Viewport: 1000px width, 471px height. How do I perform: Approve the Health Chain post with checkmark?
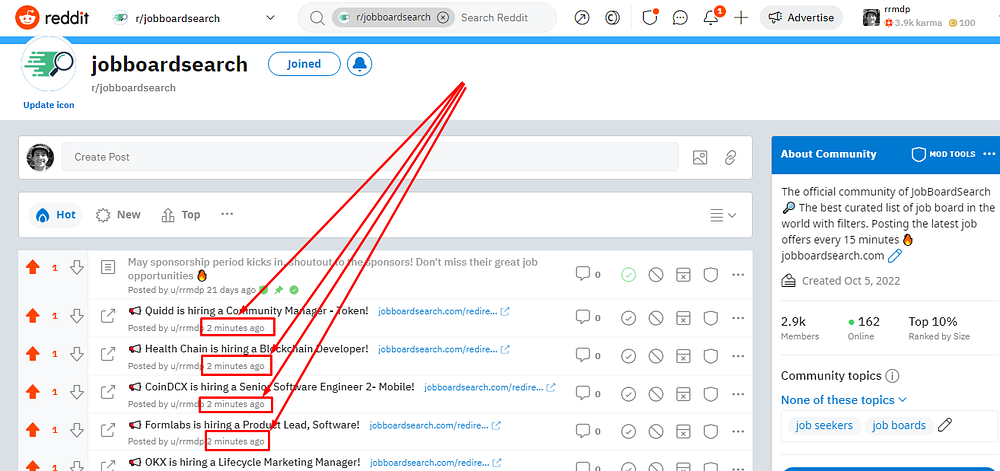point(628,356)
